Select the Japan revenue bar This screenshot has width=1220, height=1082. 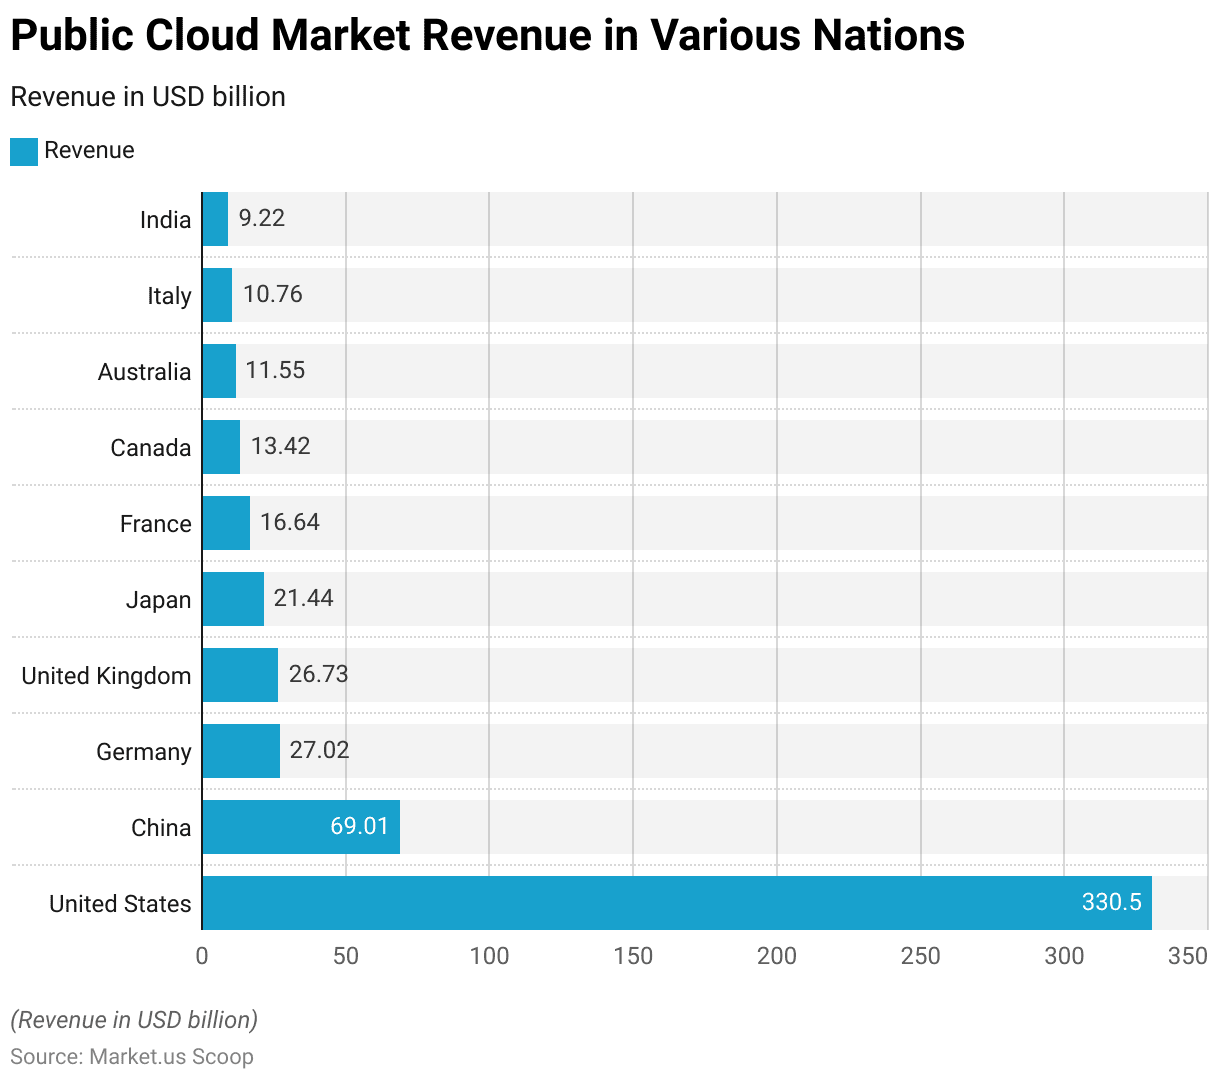233,599
